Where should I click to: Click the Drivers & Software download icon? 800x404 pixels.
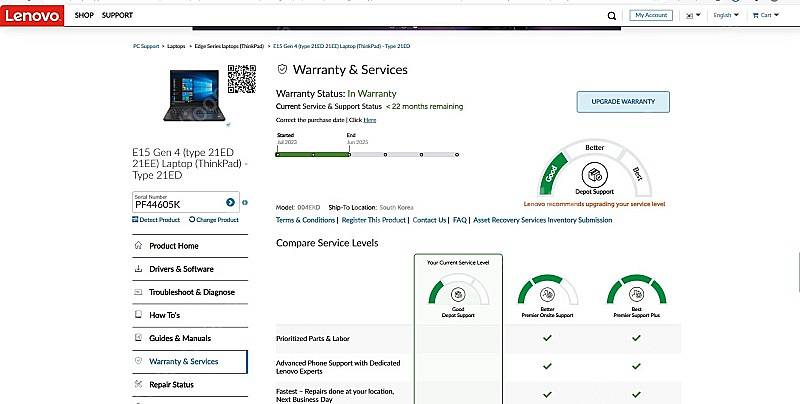[x=138, y=269]
